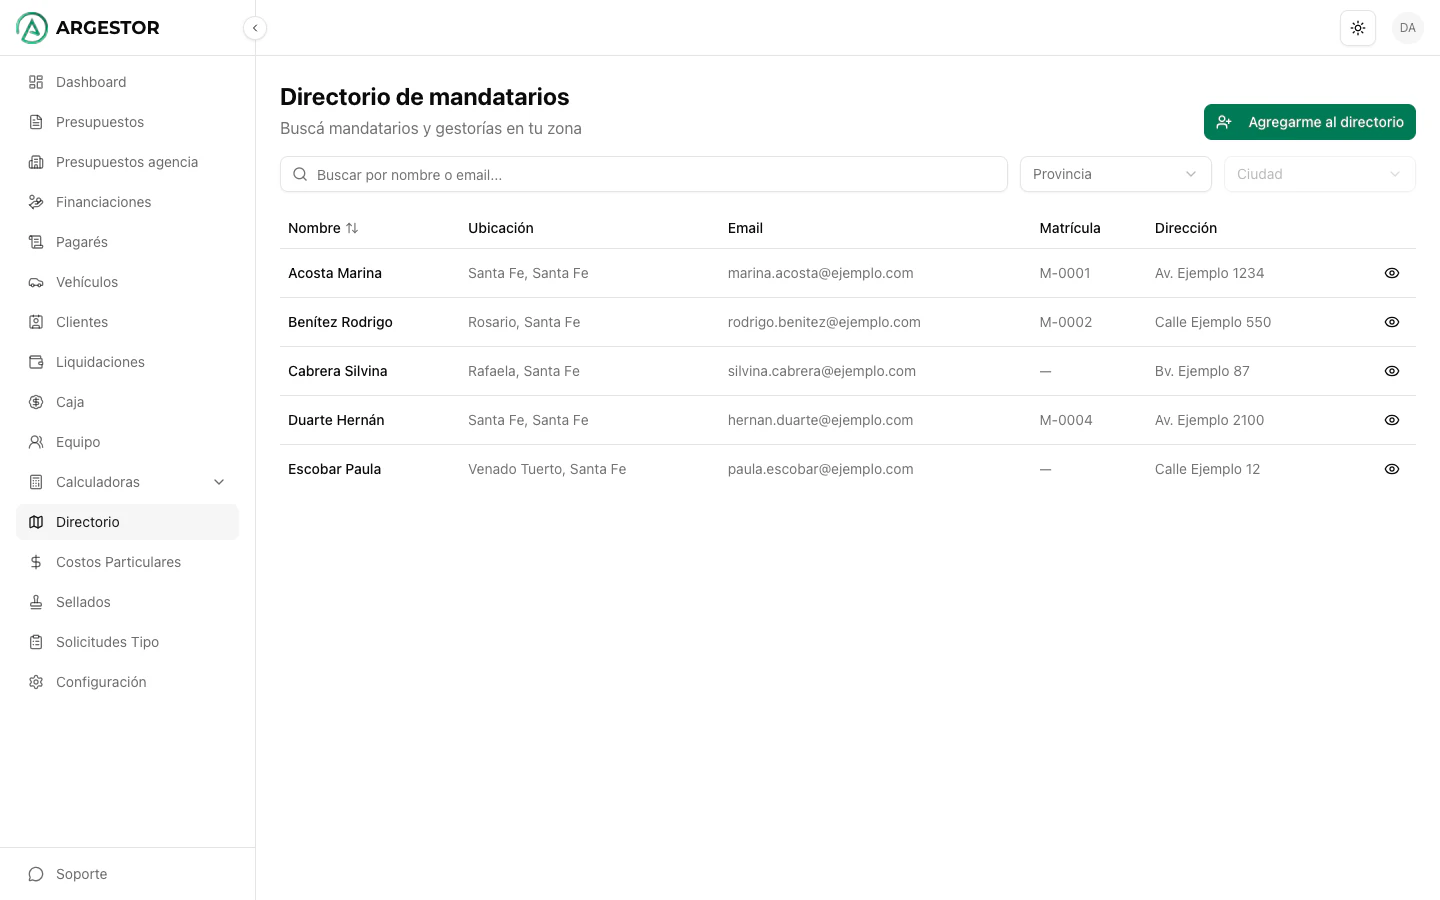This screenshot has width=1440, height=900.
Task: Click address Bv. Ejemplo 87
Action: click(1202, 371)
